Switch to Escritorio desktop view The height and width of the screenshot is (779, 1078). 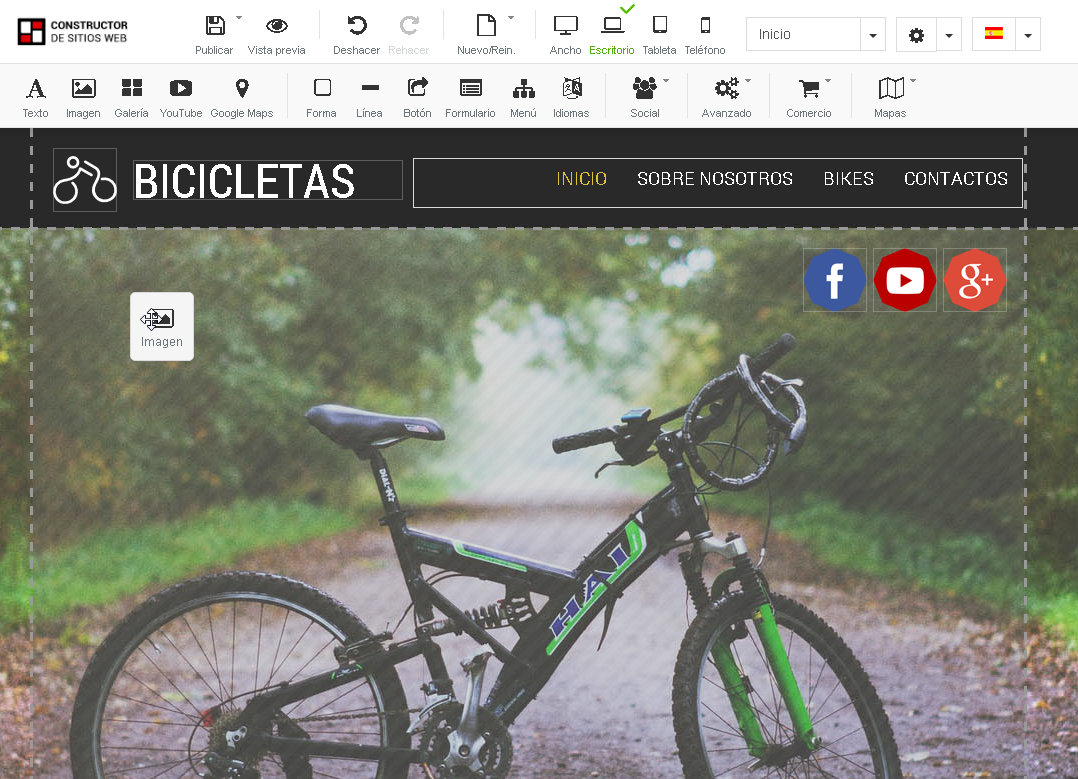click(x=612, y=25)
